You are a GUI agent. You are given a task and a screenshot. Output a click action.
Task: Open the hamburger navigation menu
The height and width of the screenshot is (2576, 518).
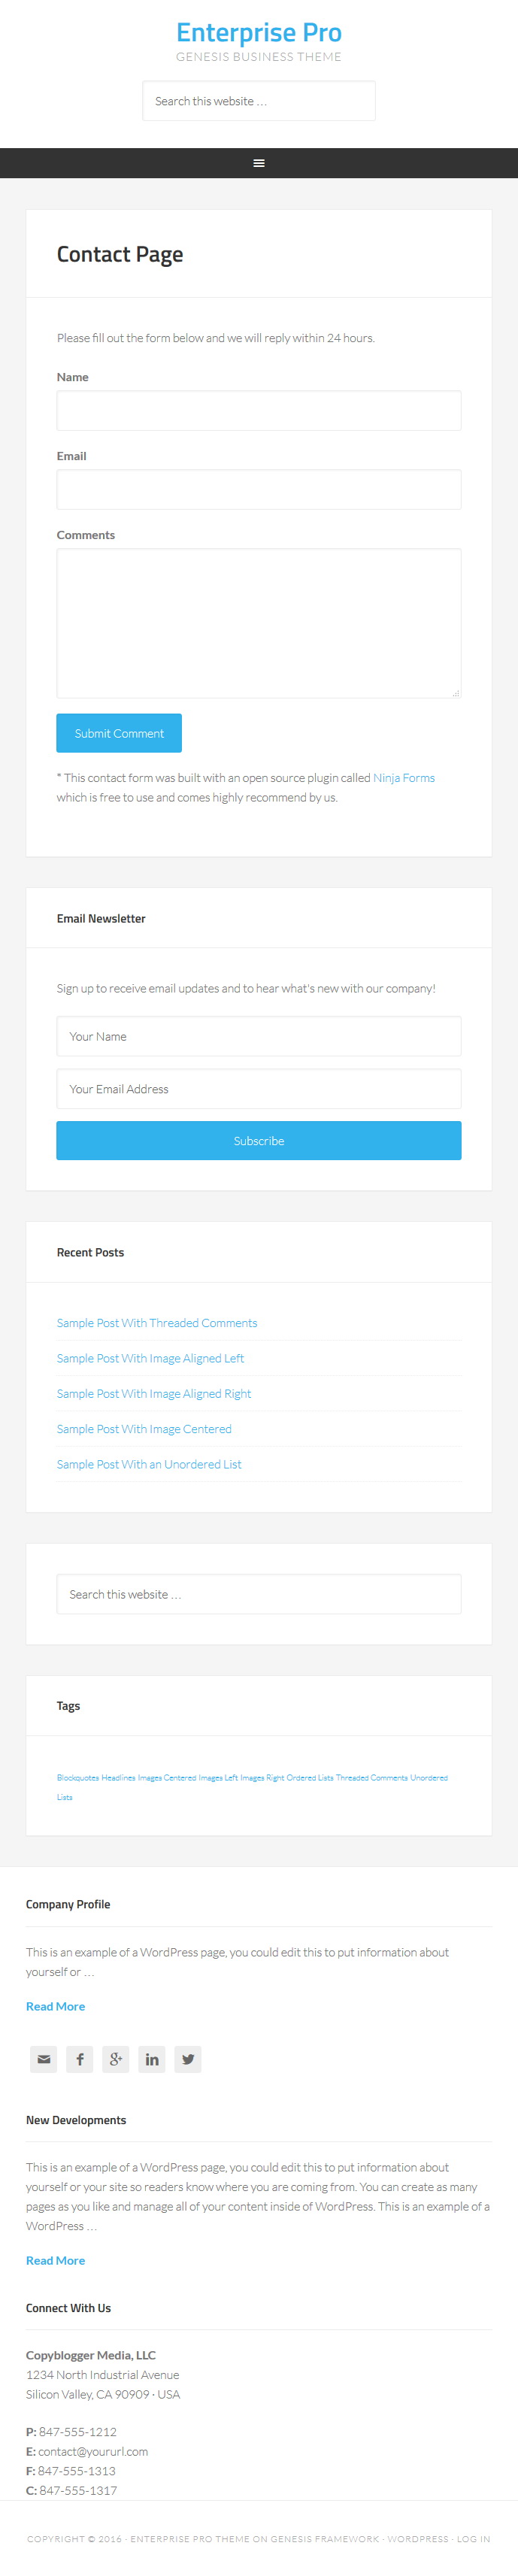[259, 163]
